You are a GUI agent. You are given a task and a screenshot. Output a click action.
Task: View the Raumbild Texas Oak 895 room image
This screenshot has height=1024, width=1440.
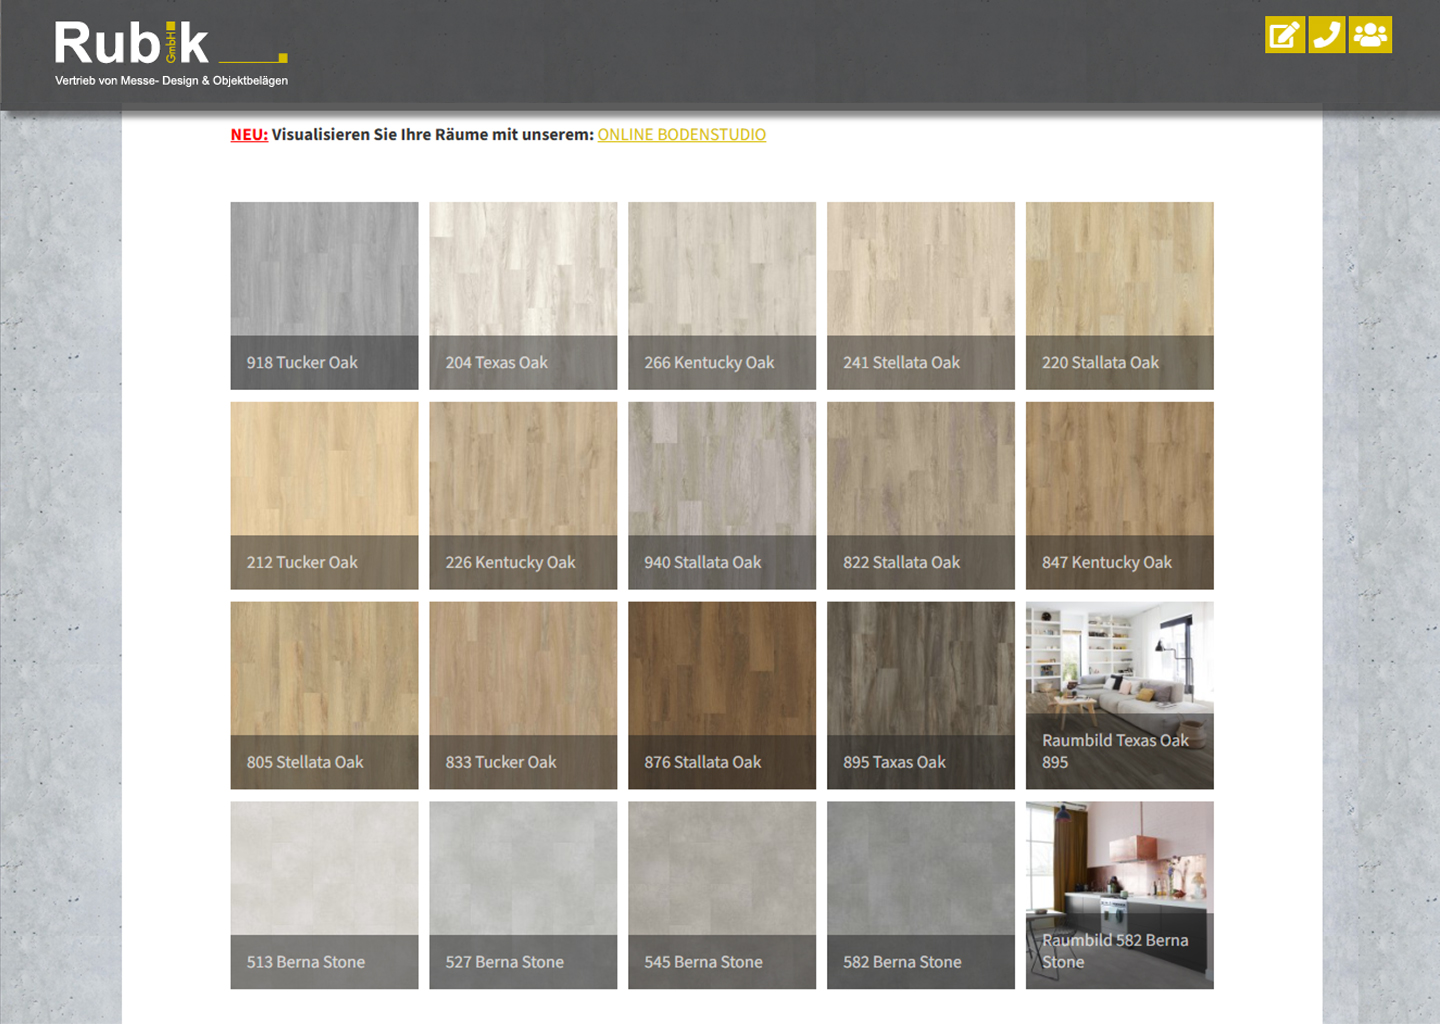tap(1119, 695)
